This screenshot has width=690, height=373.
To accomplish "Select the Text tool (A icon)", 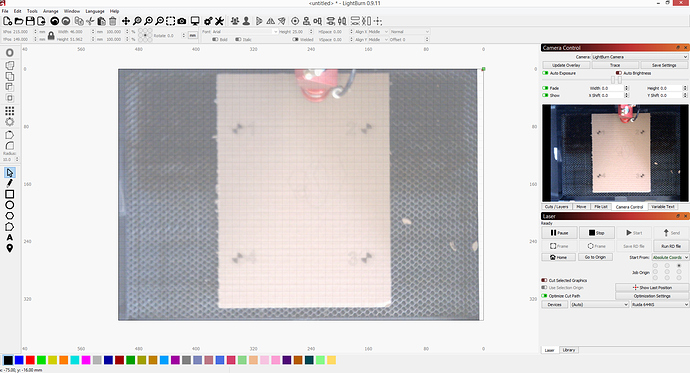I will (x=9, y=238).
